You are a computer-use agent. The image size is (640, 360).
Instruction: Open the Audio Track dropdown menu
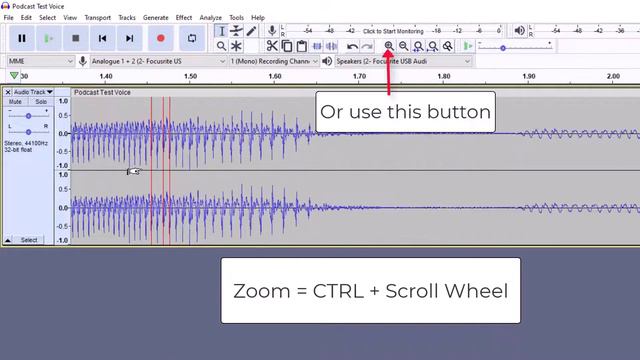click(x=33, y=92)
